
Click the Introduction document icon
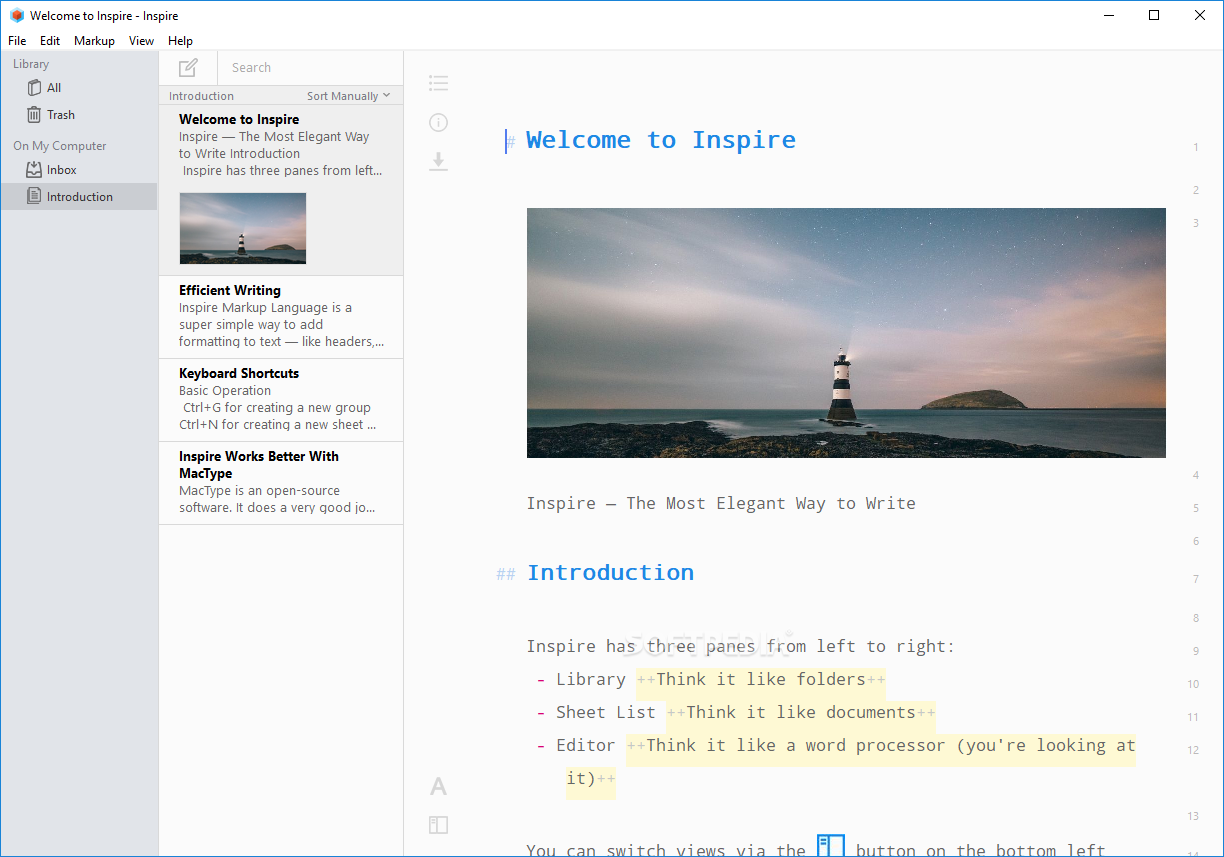coord(34,197)
